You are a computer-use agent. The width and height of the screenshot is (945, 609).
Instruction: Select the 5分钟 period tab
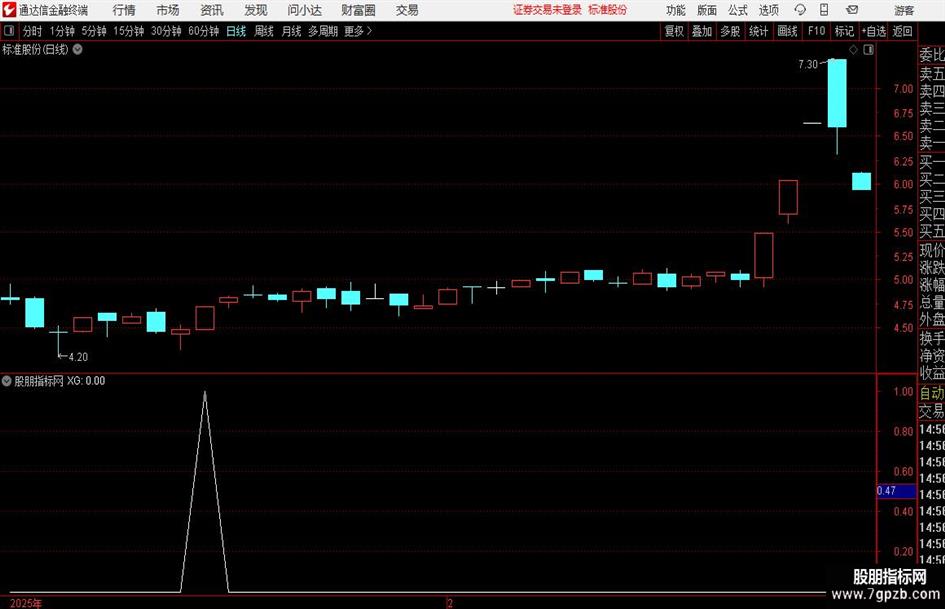coord(93,31)
